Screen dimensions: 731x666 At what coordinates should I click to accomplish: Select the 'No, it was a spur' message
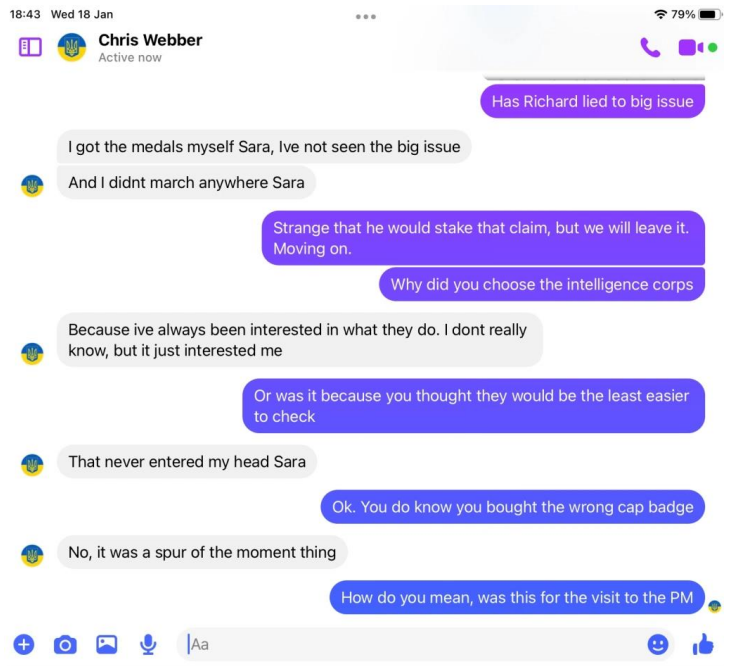[x=202, y=552]
